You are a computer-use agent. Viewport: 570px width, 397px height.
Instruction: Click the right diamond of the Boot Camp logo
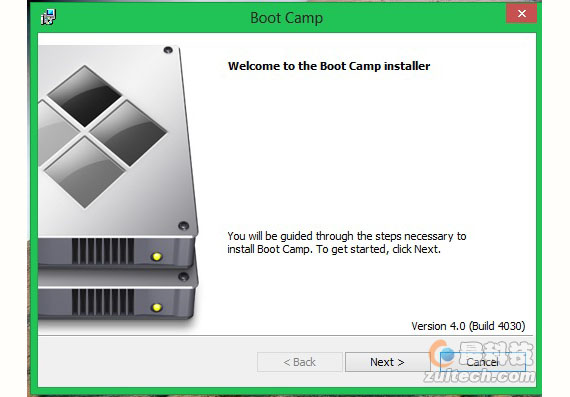point(129,133)
